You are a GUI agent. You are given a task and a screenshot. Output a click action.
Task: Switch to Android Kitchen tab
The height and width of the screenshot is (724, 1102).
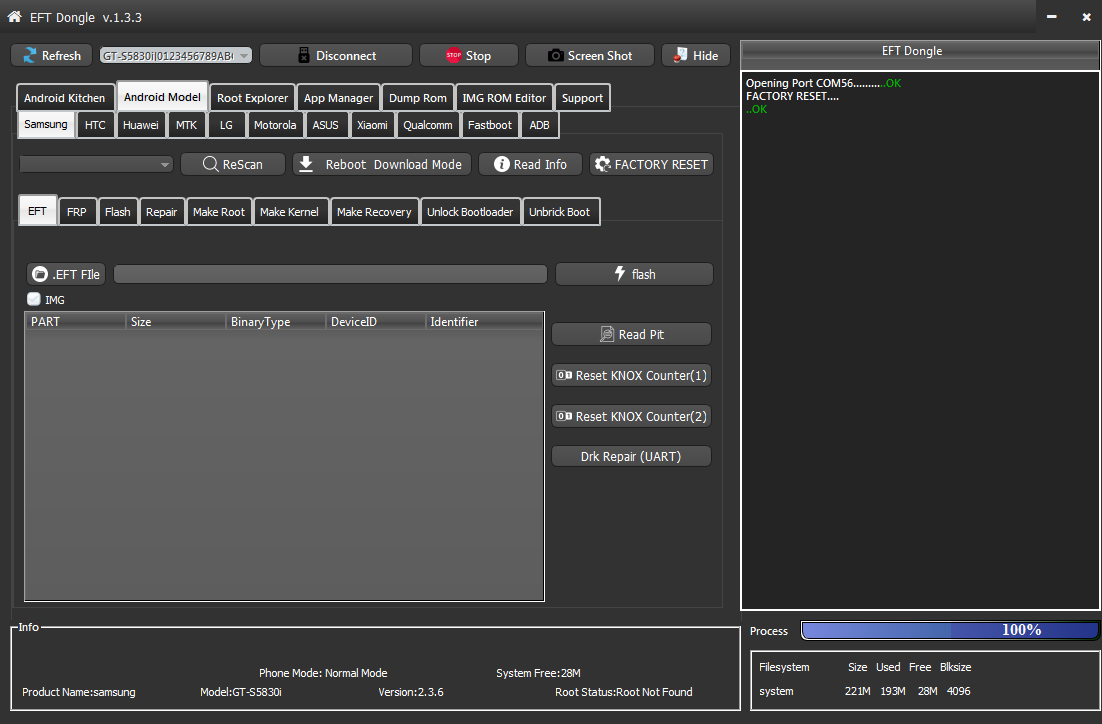click(x=65, y=98)
